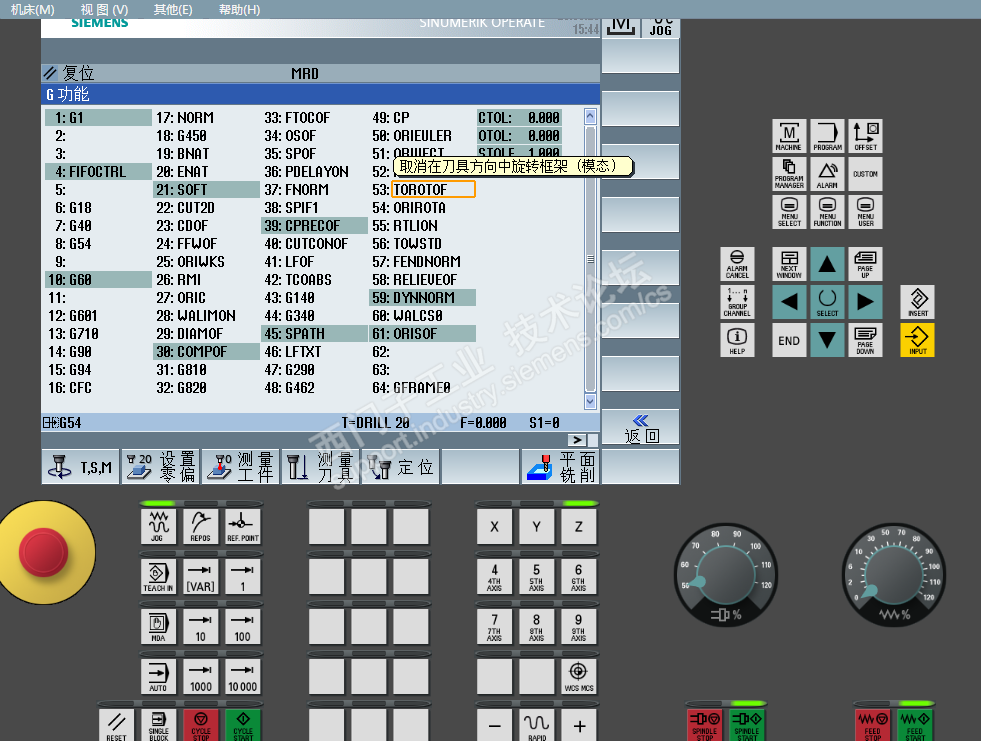Open the PROGRAM MANAGER key
981x741 pixels.
[x=789, y=174]
